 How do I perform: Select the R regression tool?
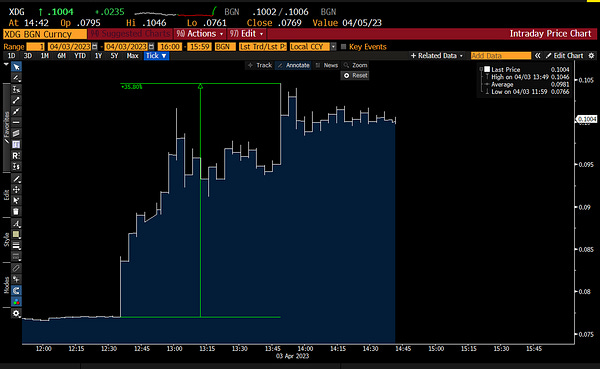click(x=16, y=155)
